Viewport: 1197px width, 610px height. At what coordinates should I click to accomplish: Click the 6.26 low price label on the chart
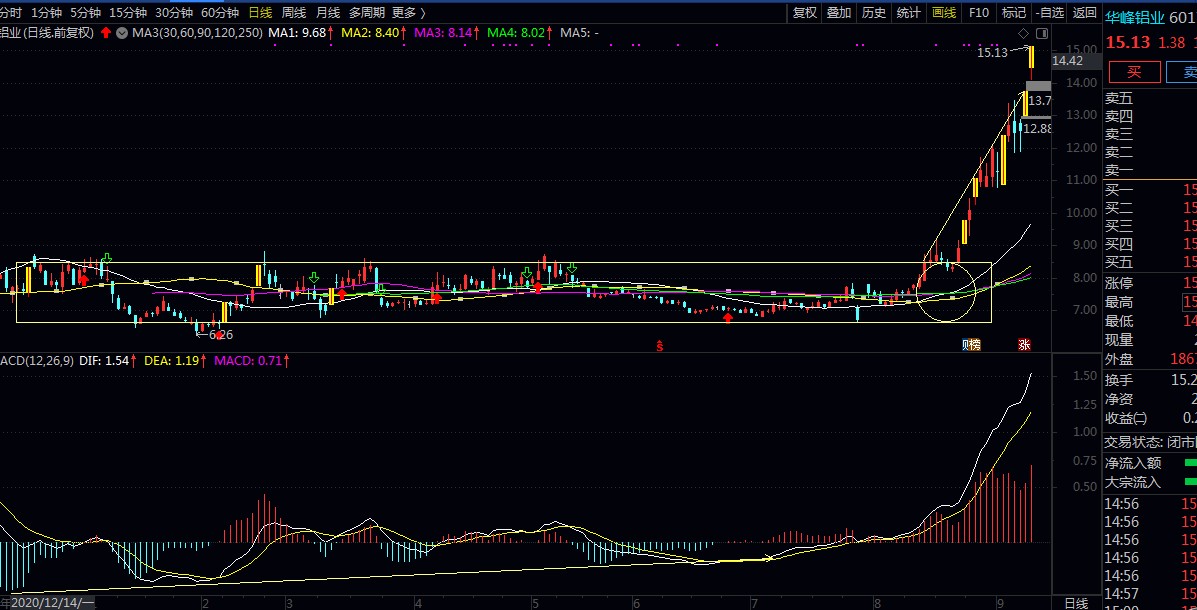click(217, 335)
